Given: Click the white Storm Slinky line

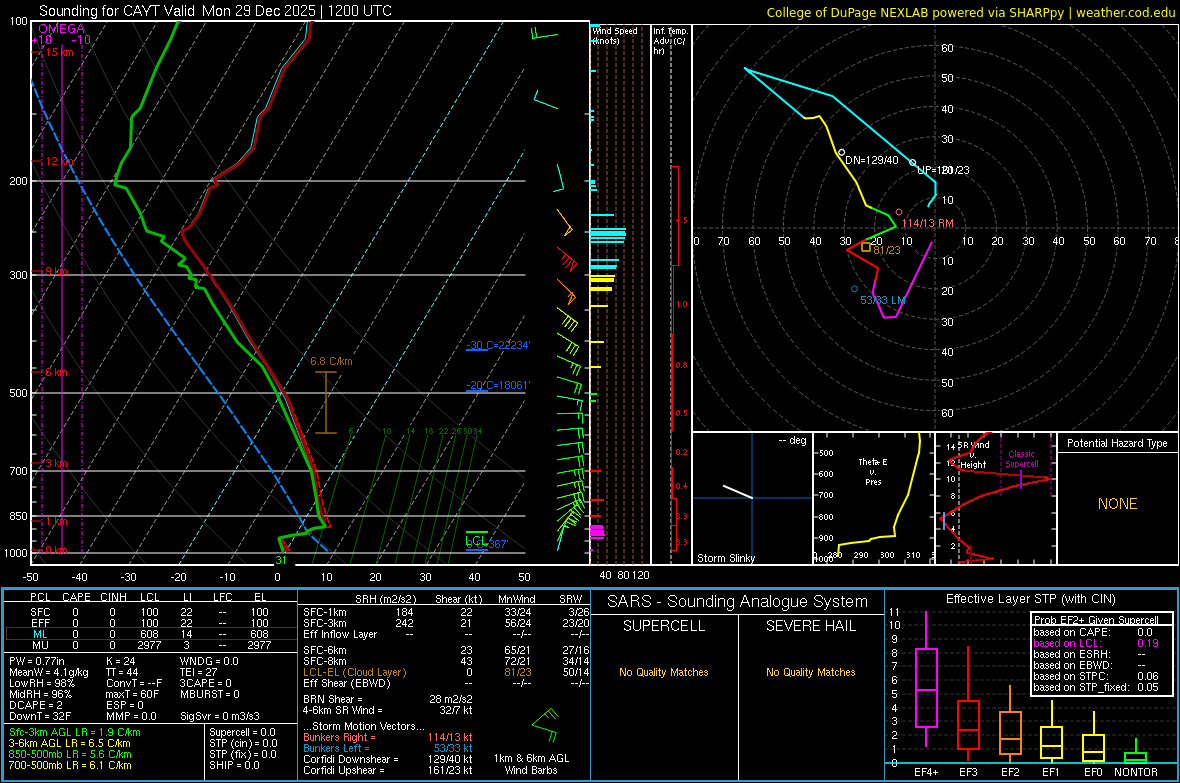Looking at the screenshot, I should click(738, 492).
